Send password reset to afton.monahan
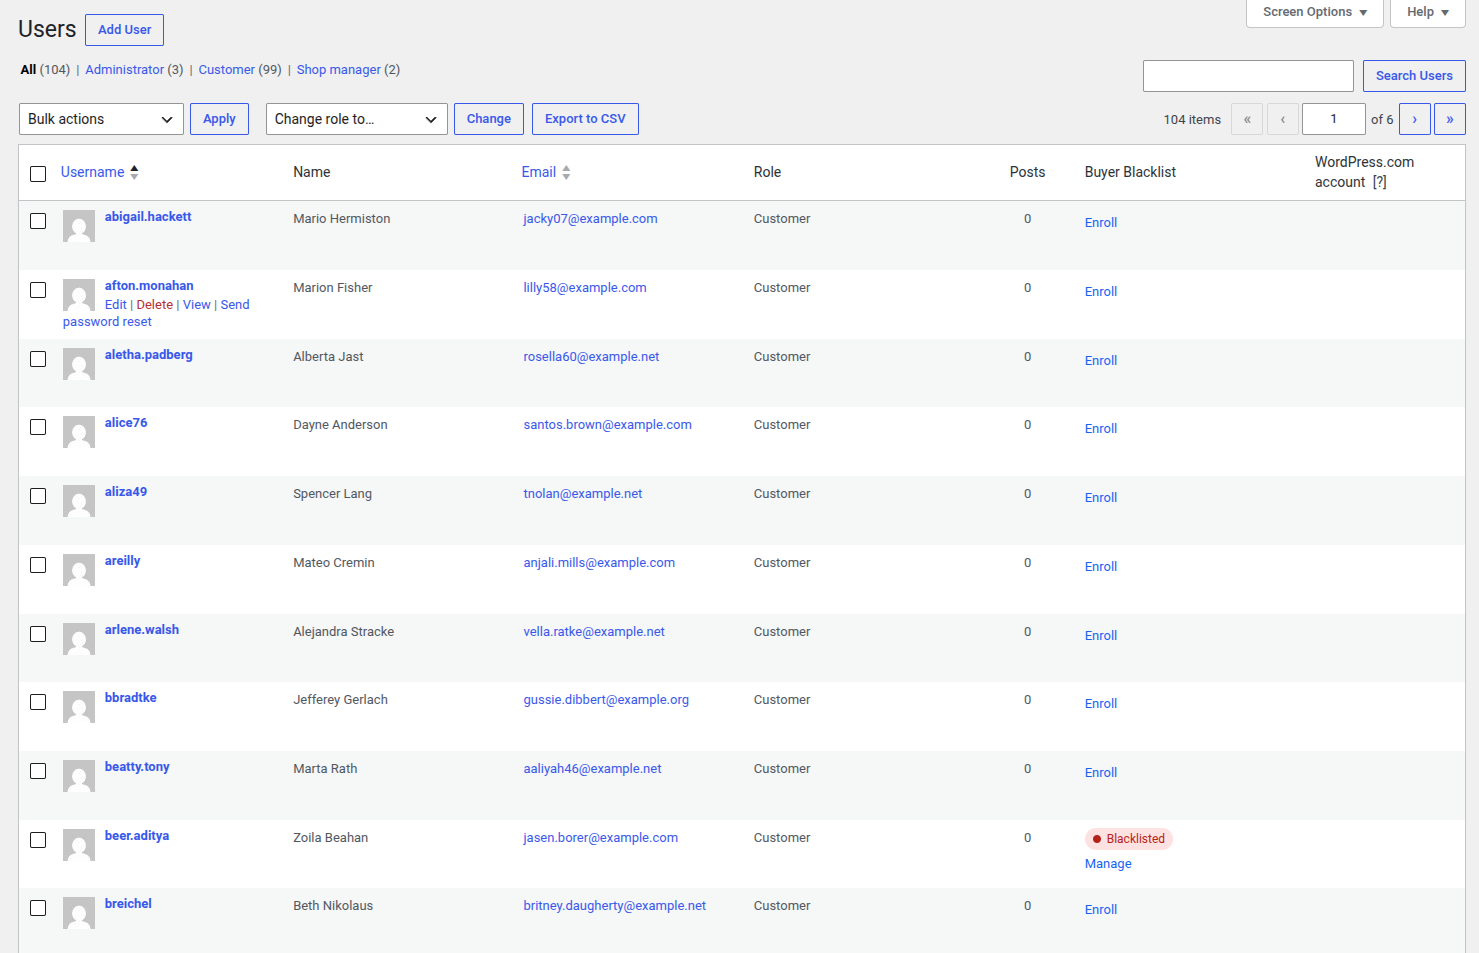1479x953 pixels. 156,313
